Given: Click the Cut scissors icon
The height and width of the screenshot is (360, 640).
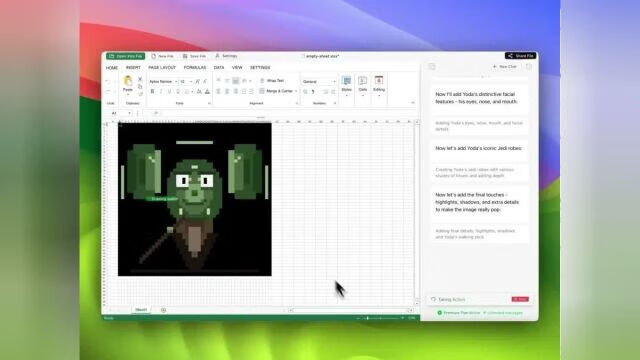Looking at the screenshot, I should pos(140,79).
